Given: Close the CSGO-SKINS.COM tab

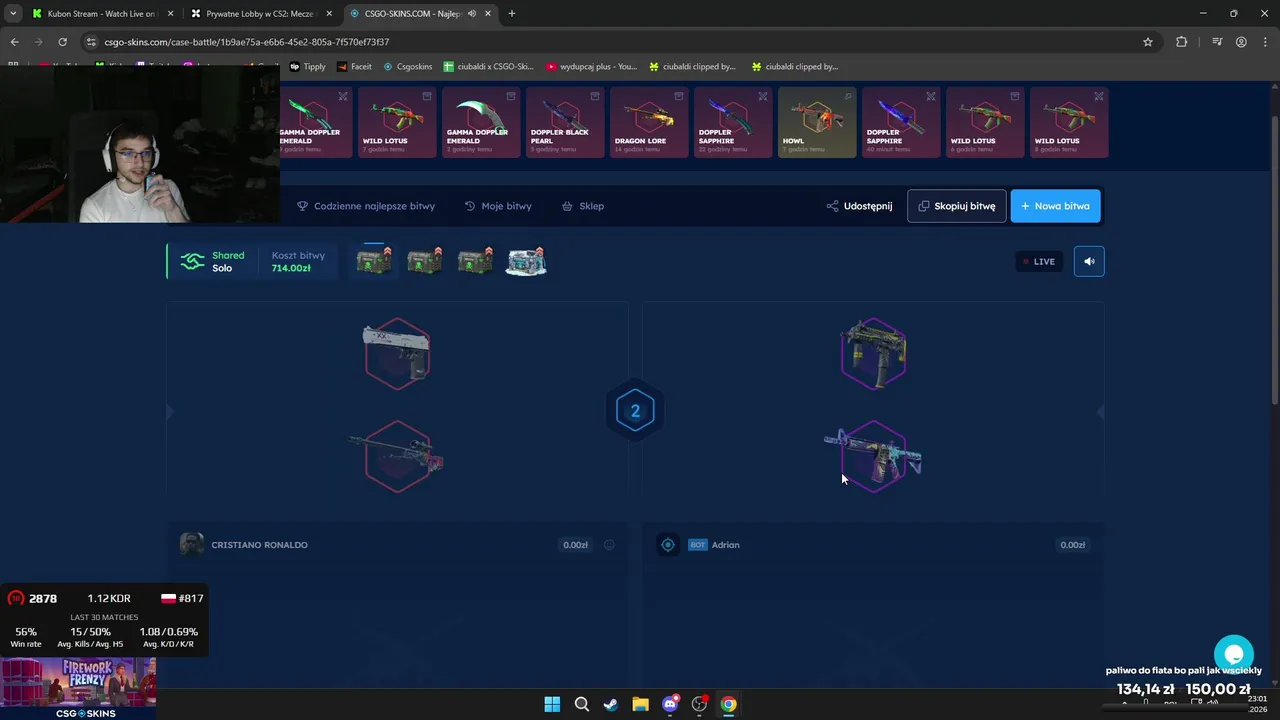Looking at the screenshot, I should [x=488, y=14].
